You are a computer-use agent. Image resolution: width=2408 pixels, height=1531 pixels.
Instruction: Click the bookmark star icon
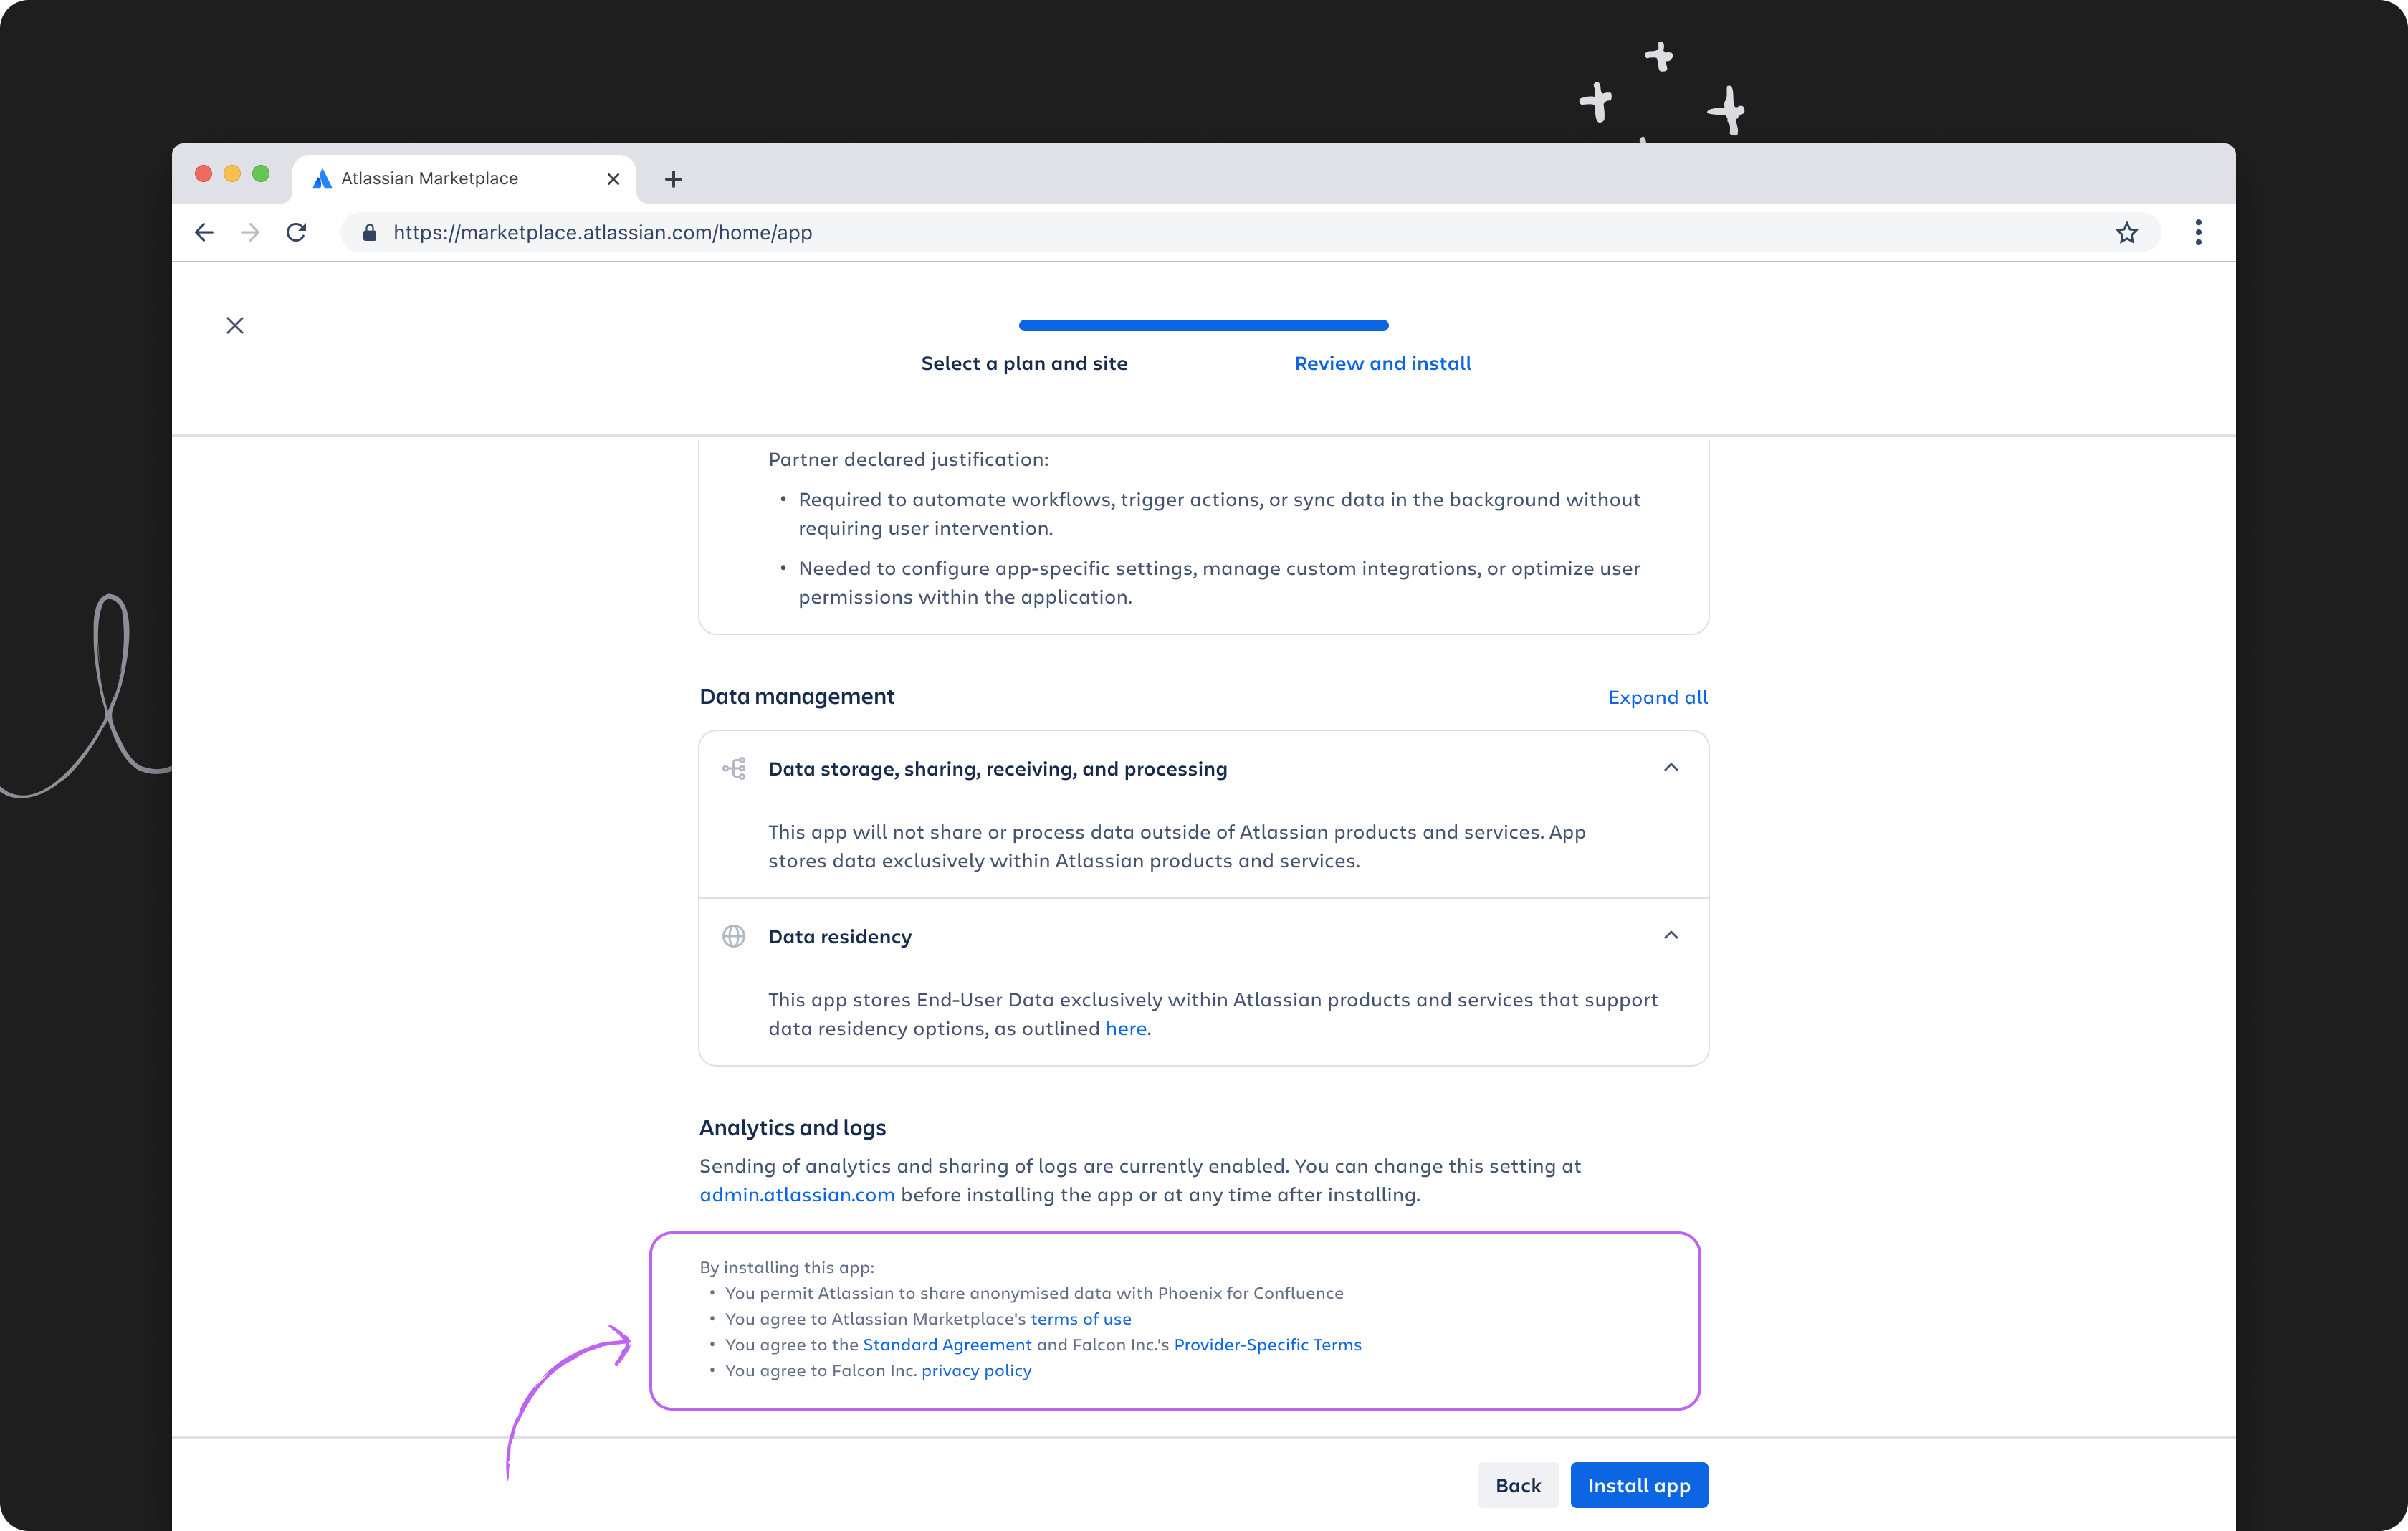coord(2128,232)
